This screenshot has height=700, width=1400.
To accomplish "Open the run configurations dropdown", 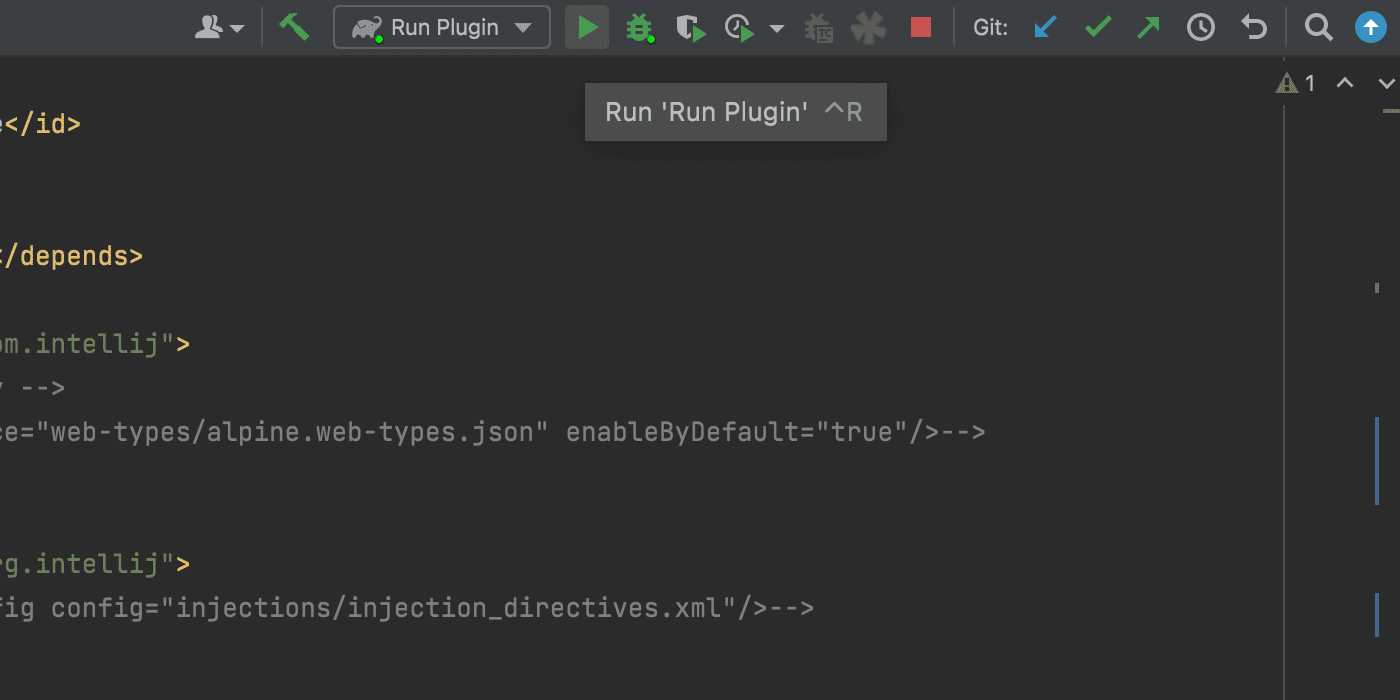I will pyautogui.click(x=524, y=27).
